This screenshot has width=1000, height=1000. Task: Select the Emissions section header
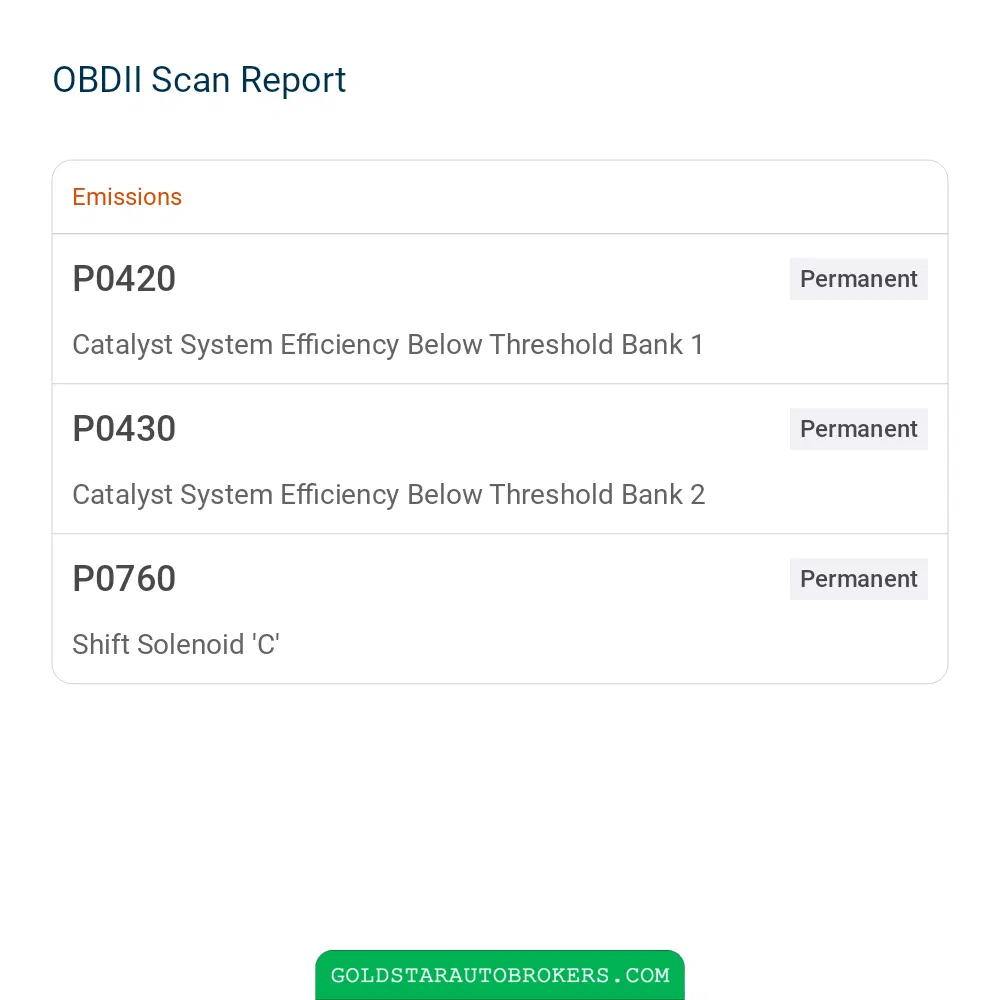point(127,197)
